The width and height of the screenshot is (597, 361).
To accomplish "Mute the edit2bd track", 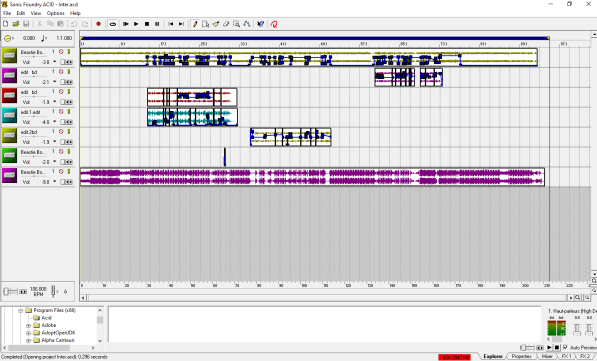I will [x=61, y=131].
